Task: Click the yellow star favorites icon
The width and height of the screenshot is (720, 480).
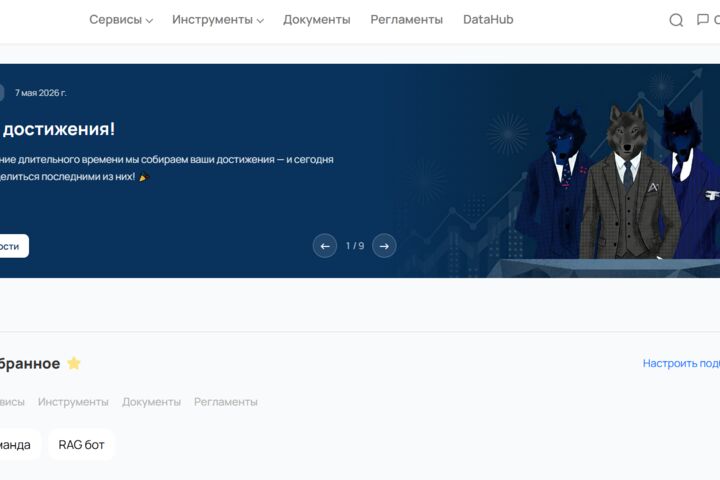Action: (73, 363)
